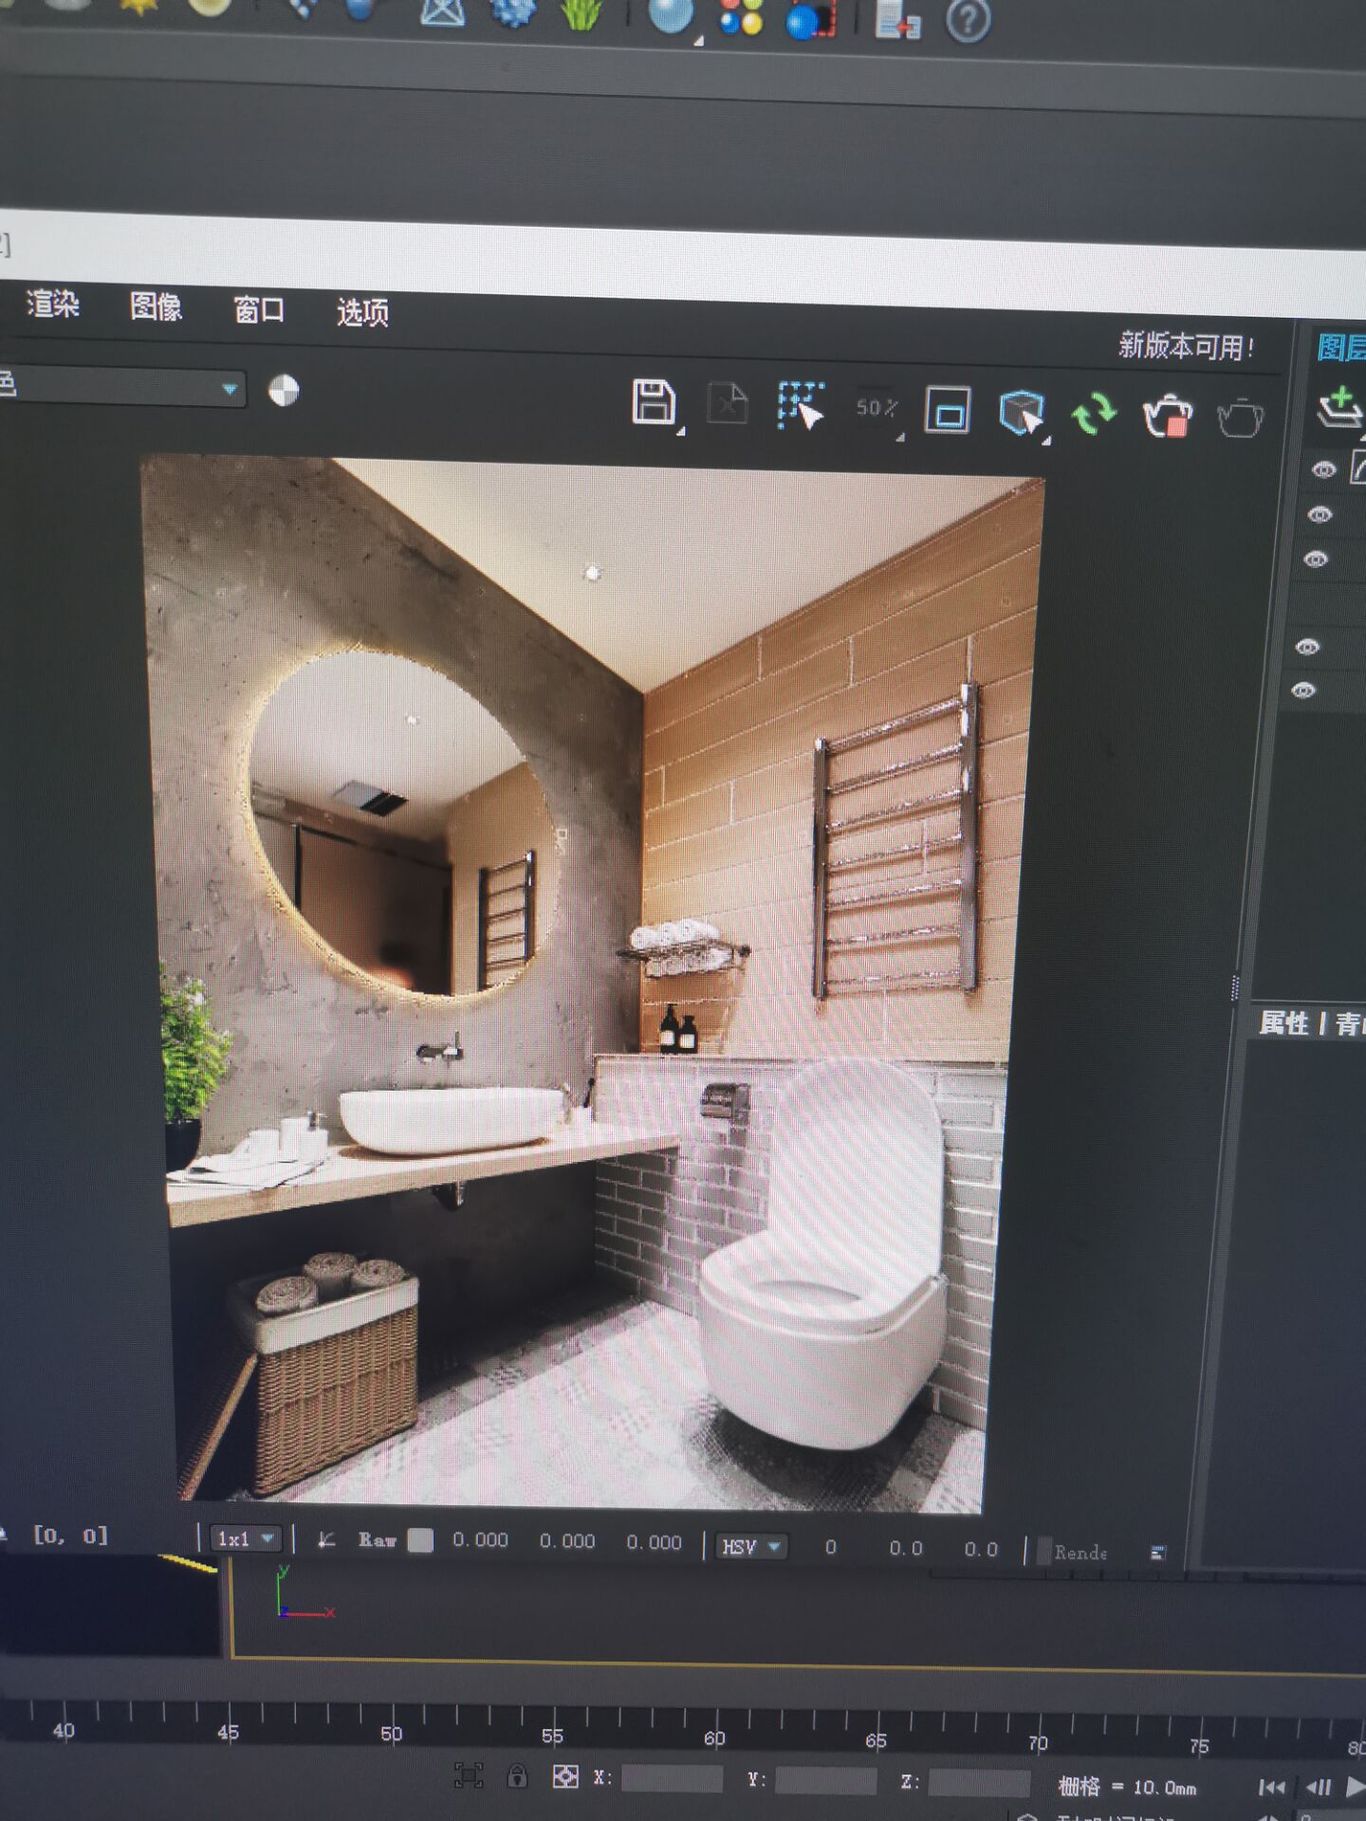This screenshot has height=1821, width=1366.
Task: Click the greyed-out teapot render icon
Action: click(1240, 418)
